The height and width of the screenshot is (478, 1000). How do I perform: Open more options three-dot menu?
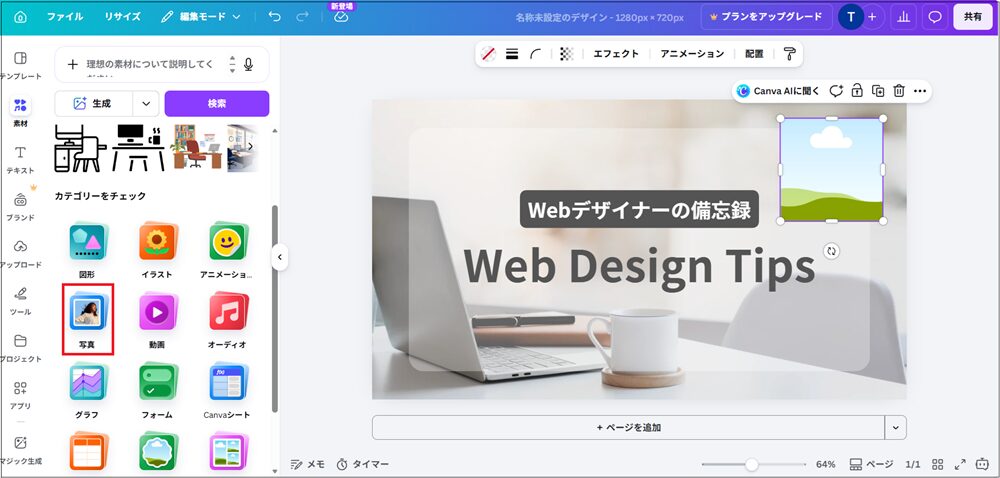pos(920,91)
